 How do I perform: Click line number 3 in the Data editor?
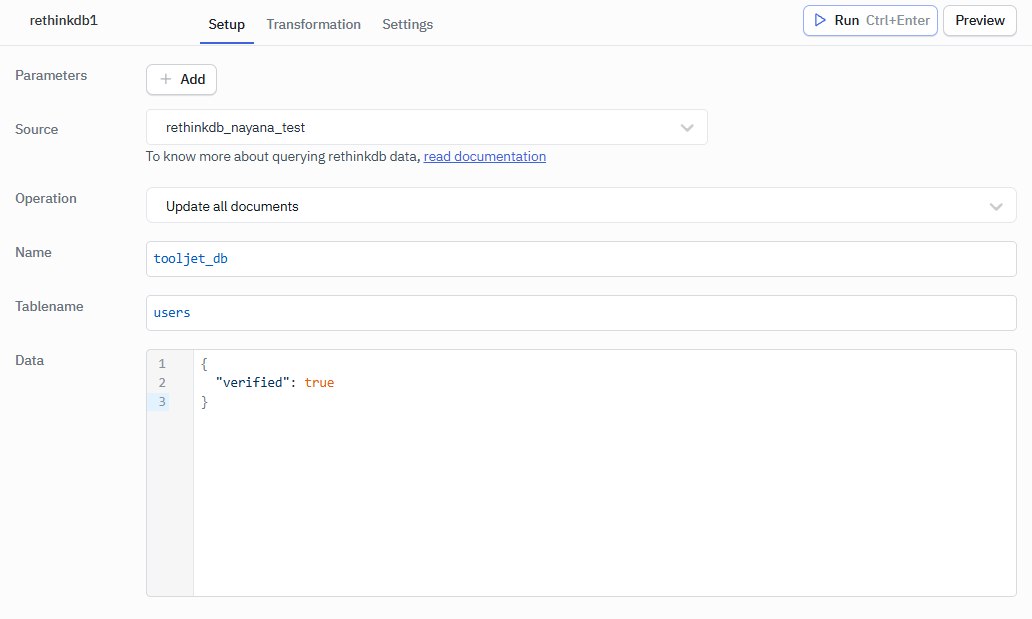click(x=161, y=401)
